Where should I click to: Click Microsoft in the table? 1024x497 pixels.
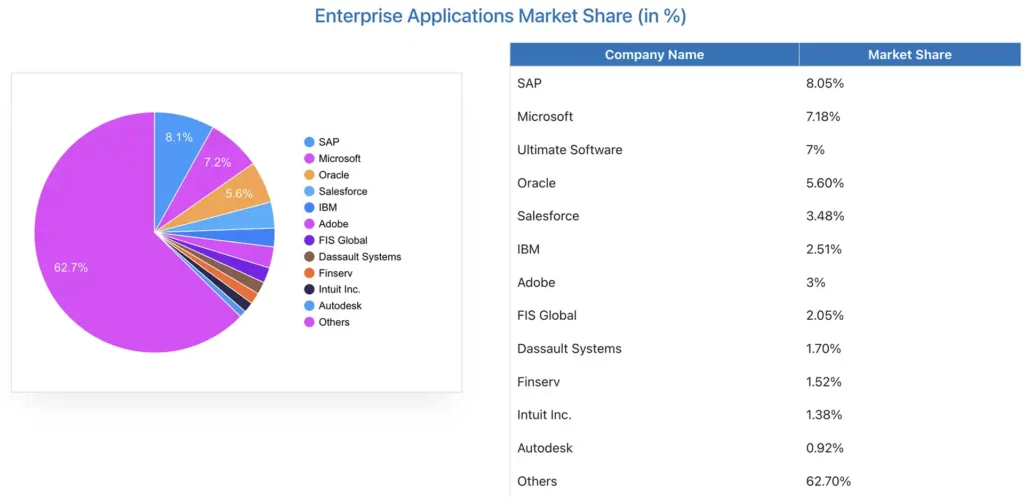tap(545, 116)
